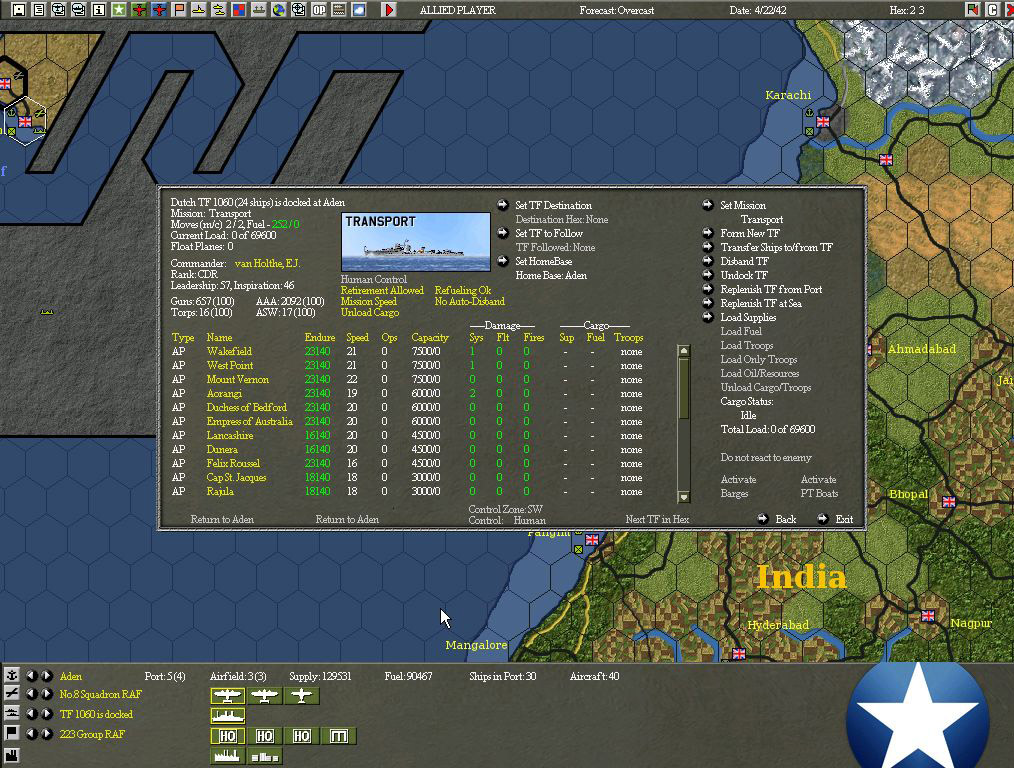The image size is (1014, 768).
Task: Click the ship list scrollbar thumb
Action: (684, 389)
